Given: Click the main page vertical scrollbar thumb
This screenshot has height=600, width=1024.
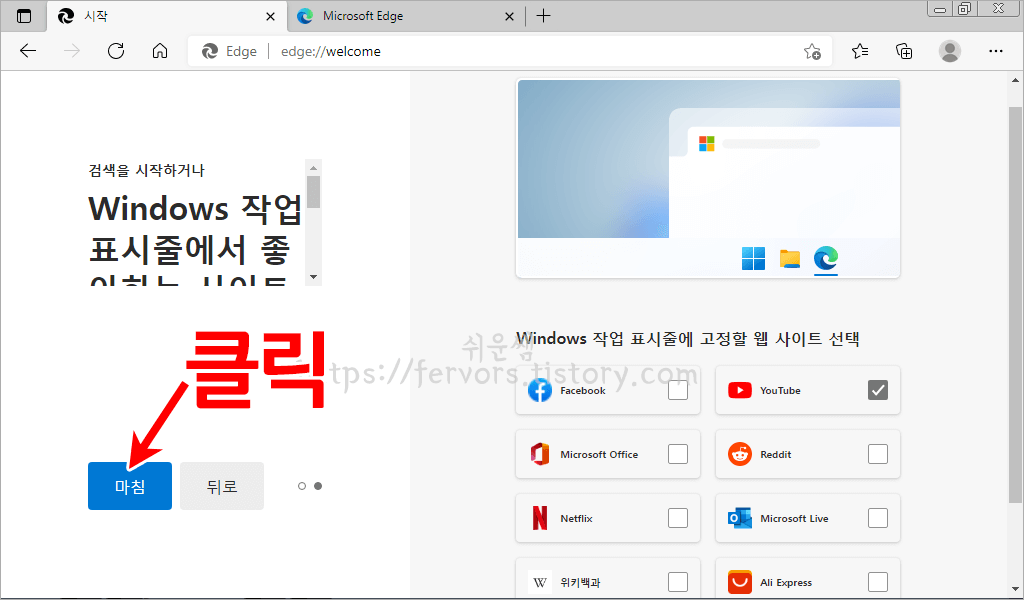Looking at the screenshot, I should pos(1016,304).
